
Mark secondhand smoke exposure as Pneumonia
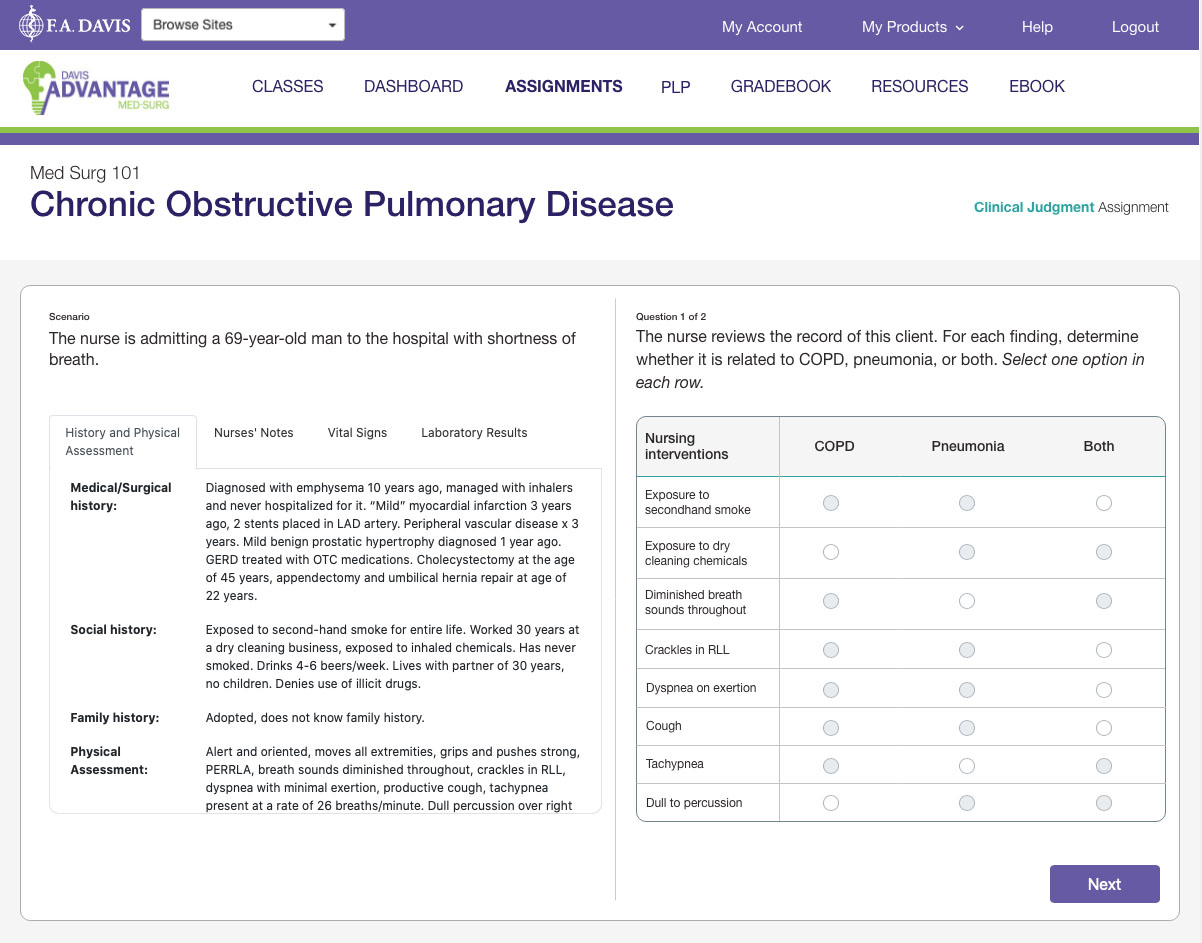point(967,503)
